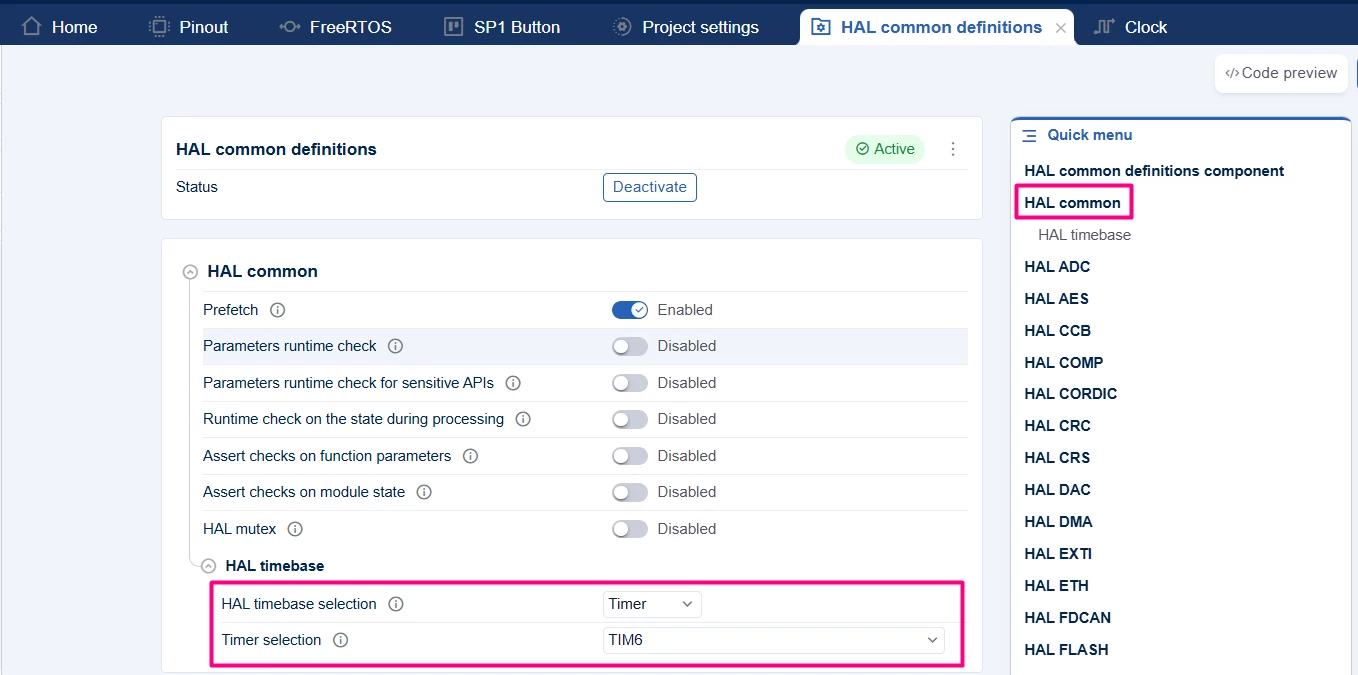Open the three-dot options menu near Active
The image size is (1358, 675).
953,149
